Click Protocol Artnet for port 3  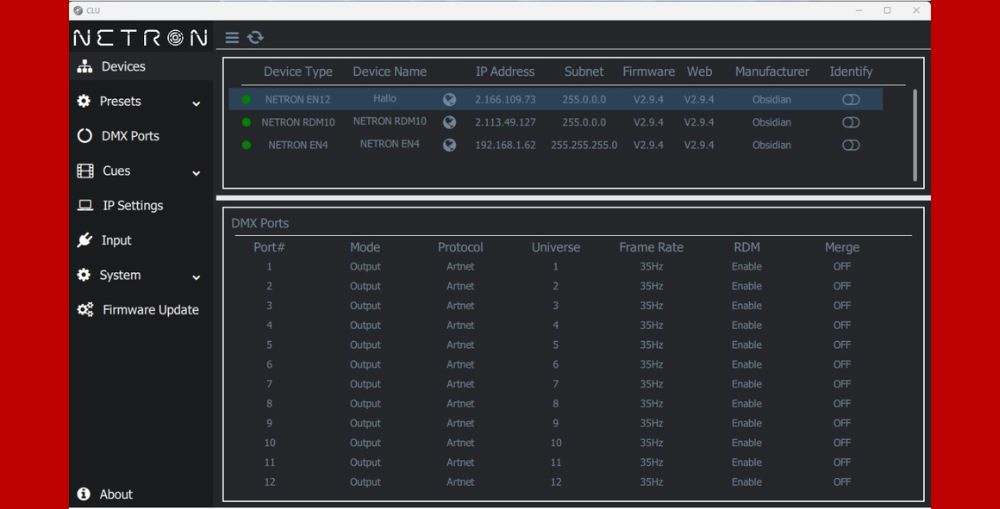tap(460, 306)
